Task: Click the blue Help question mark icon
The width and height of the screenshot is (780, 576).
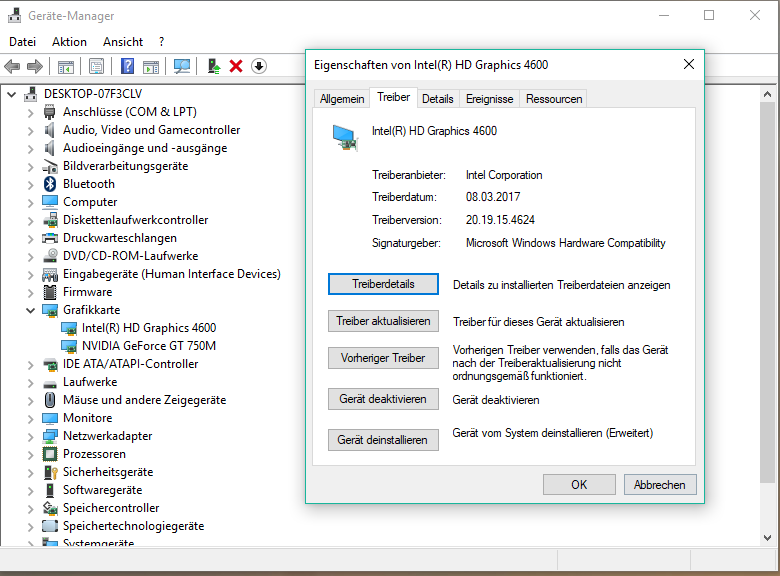Action: [x=127, y=66]
